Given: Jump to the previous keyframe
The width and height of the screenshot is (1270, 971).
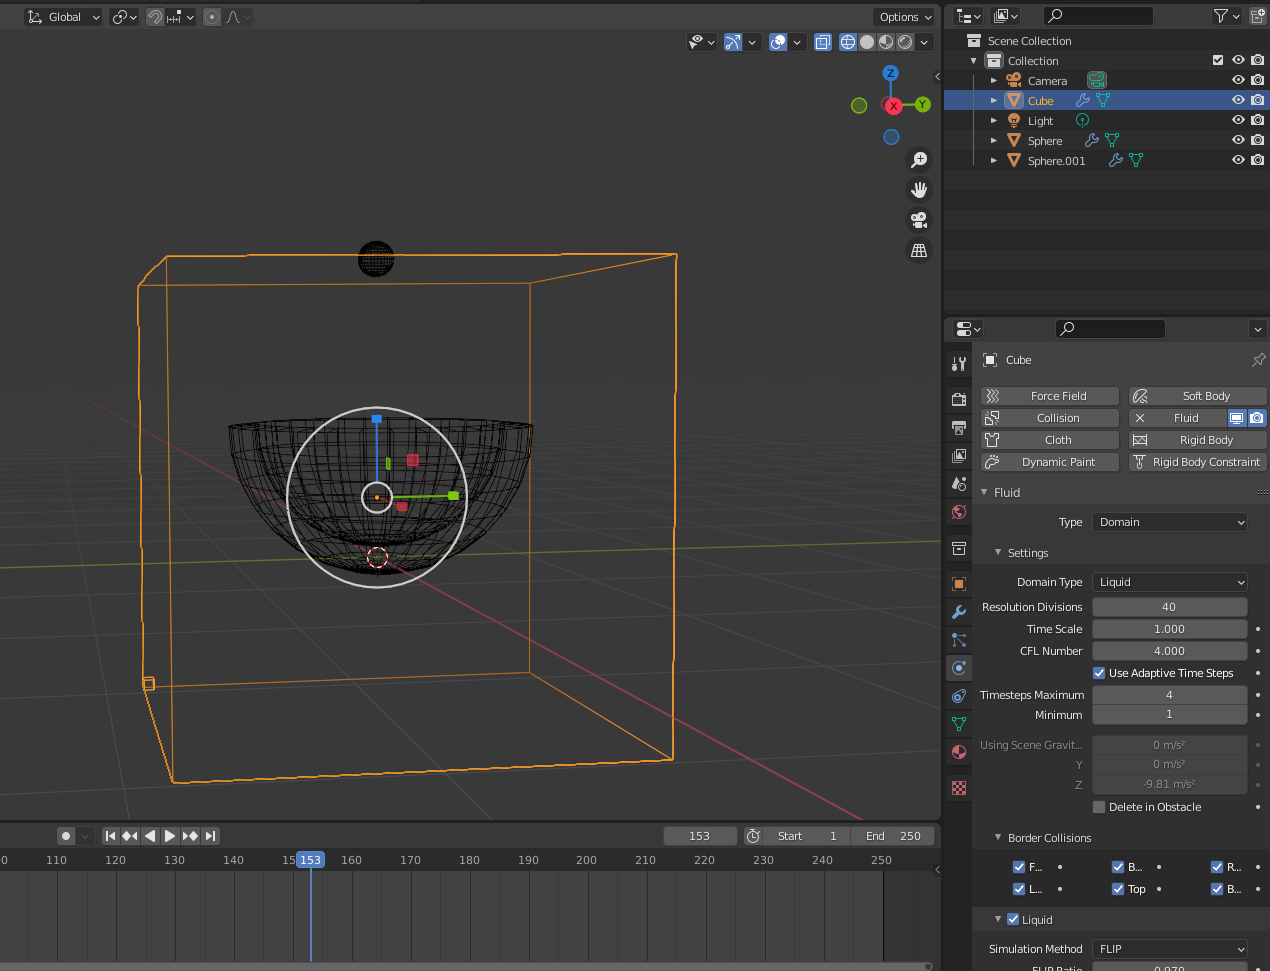Looking at the screenshot, I should click(130, 836).
